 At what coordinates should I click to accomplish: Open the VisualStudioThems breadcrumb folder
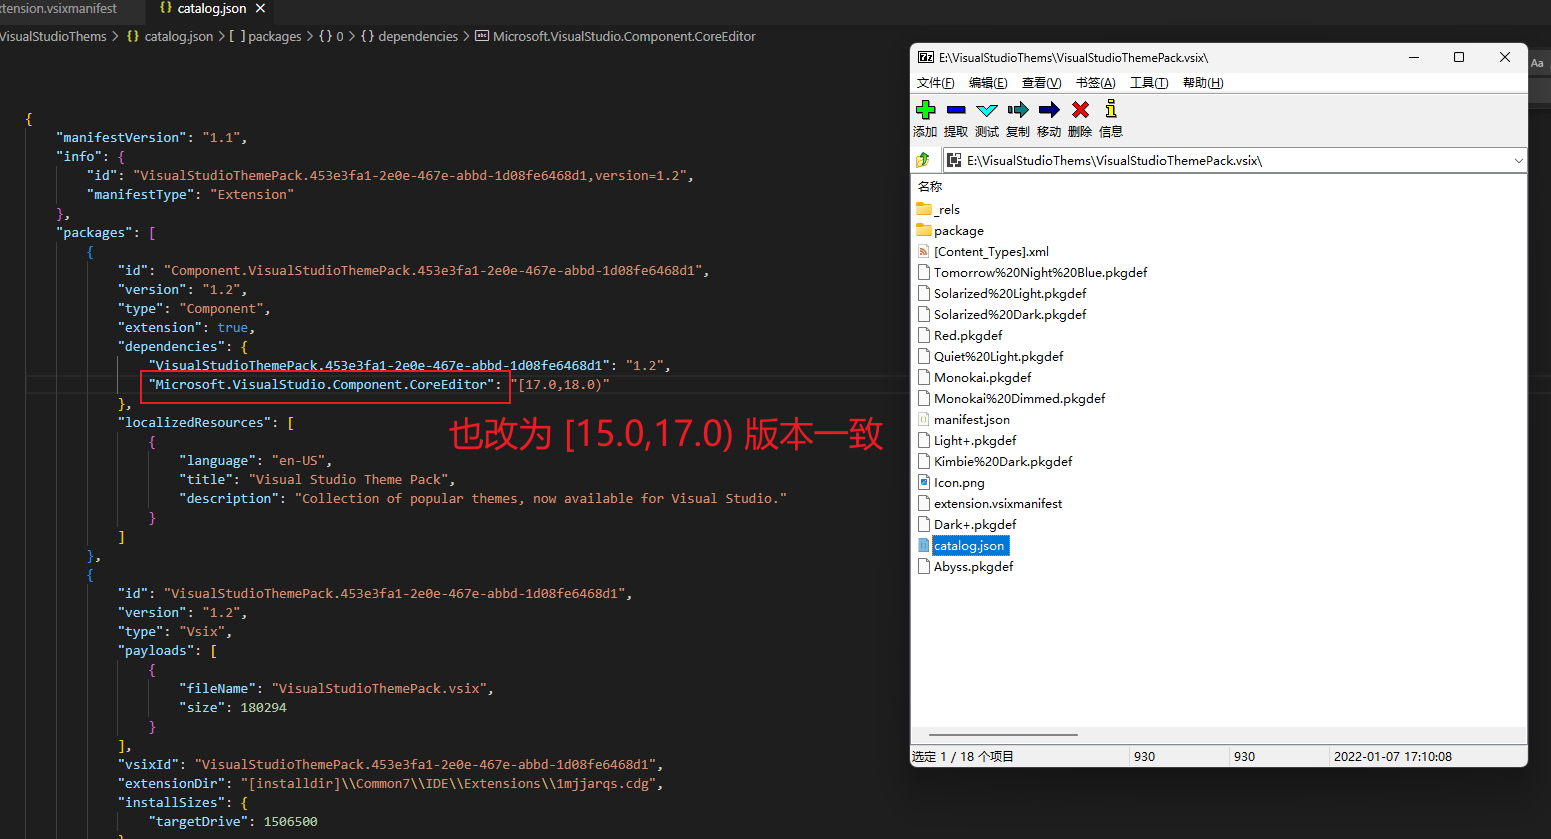click(x=53, y=37)
